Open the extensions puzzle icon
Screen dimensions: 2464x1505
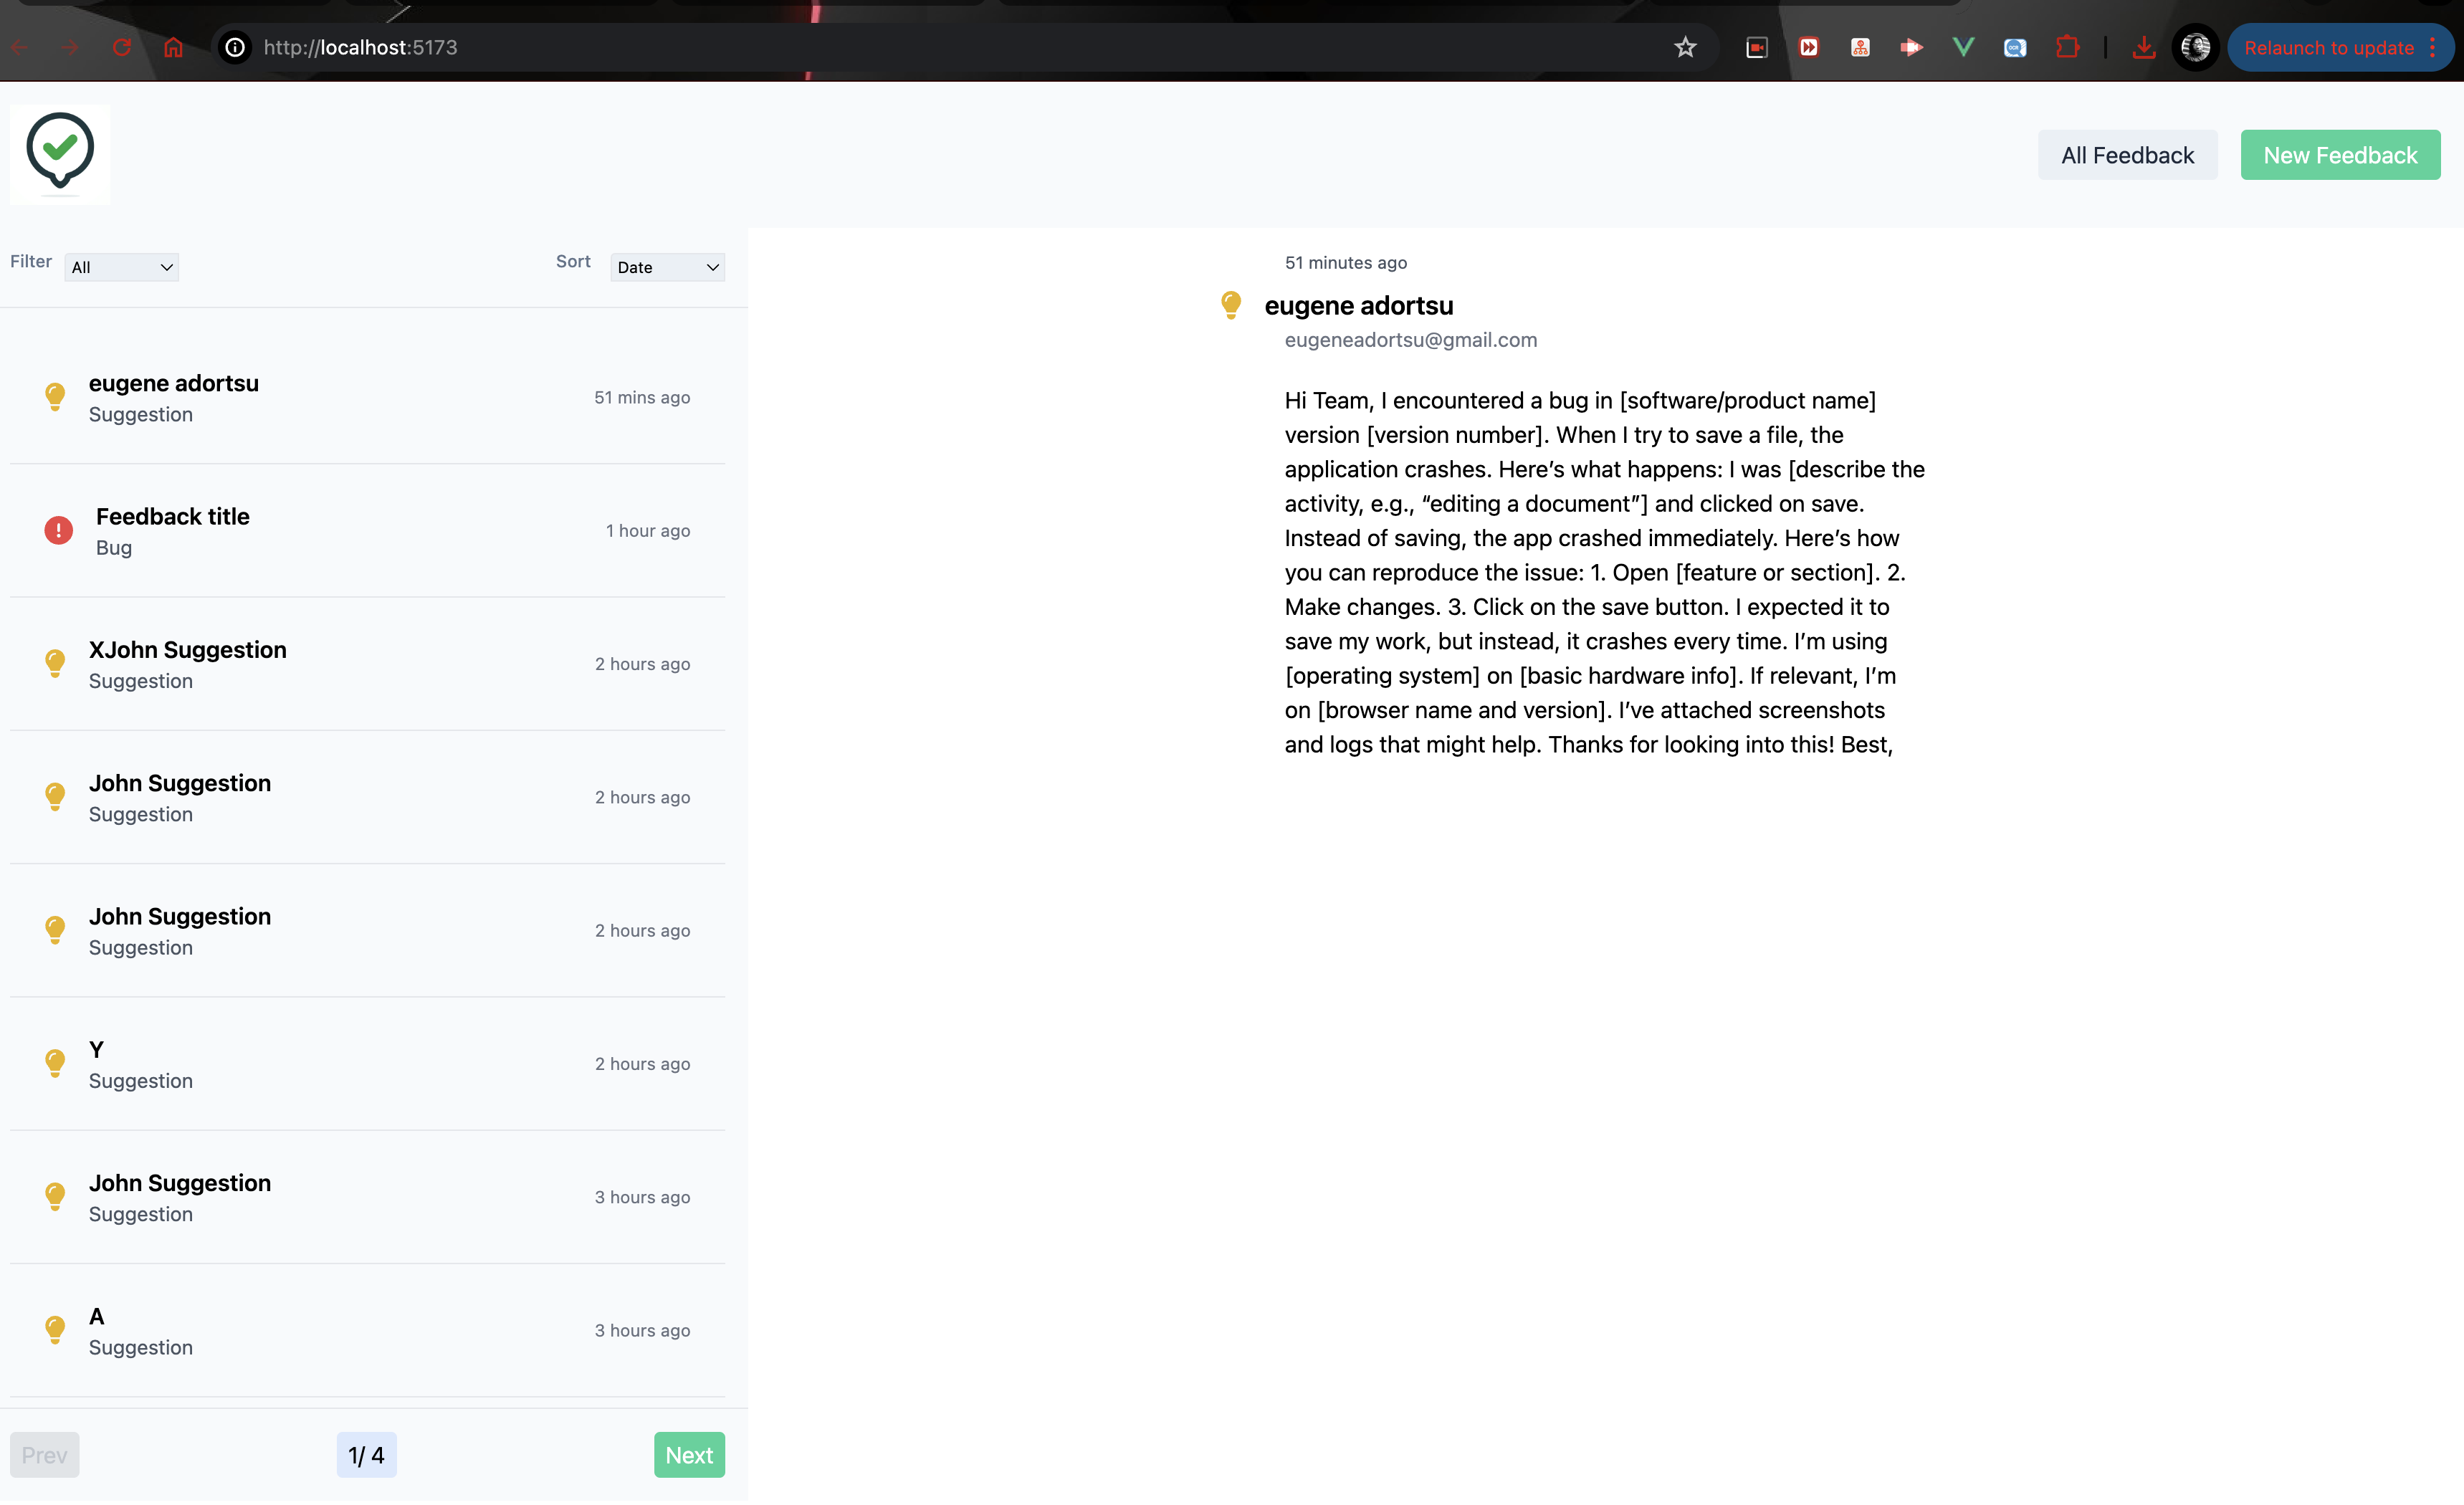(x=2067, y=47)
